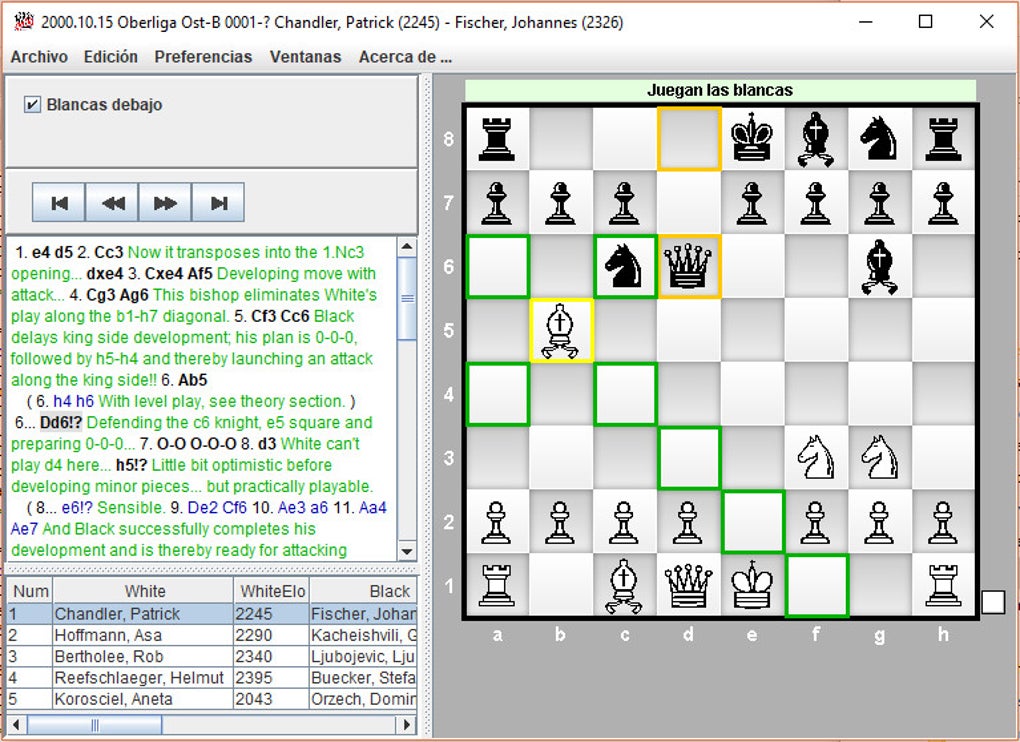Step back one move
Screen dimensions: 1020x742
112,203
